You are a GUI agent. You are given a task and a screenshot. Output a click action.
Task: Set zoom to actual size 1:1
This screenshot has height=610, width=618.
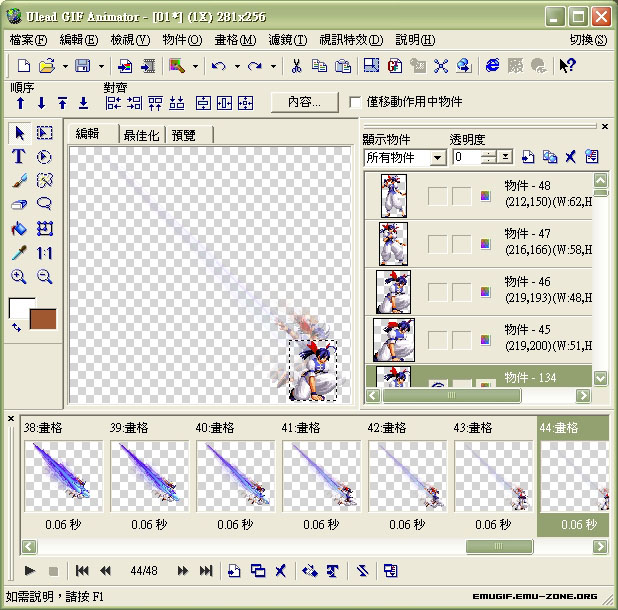45,253
